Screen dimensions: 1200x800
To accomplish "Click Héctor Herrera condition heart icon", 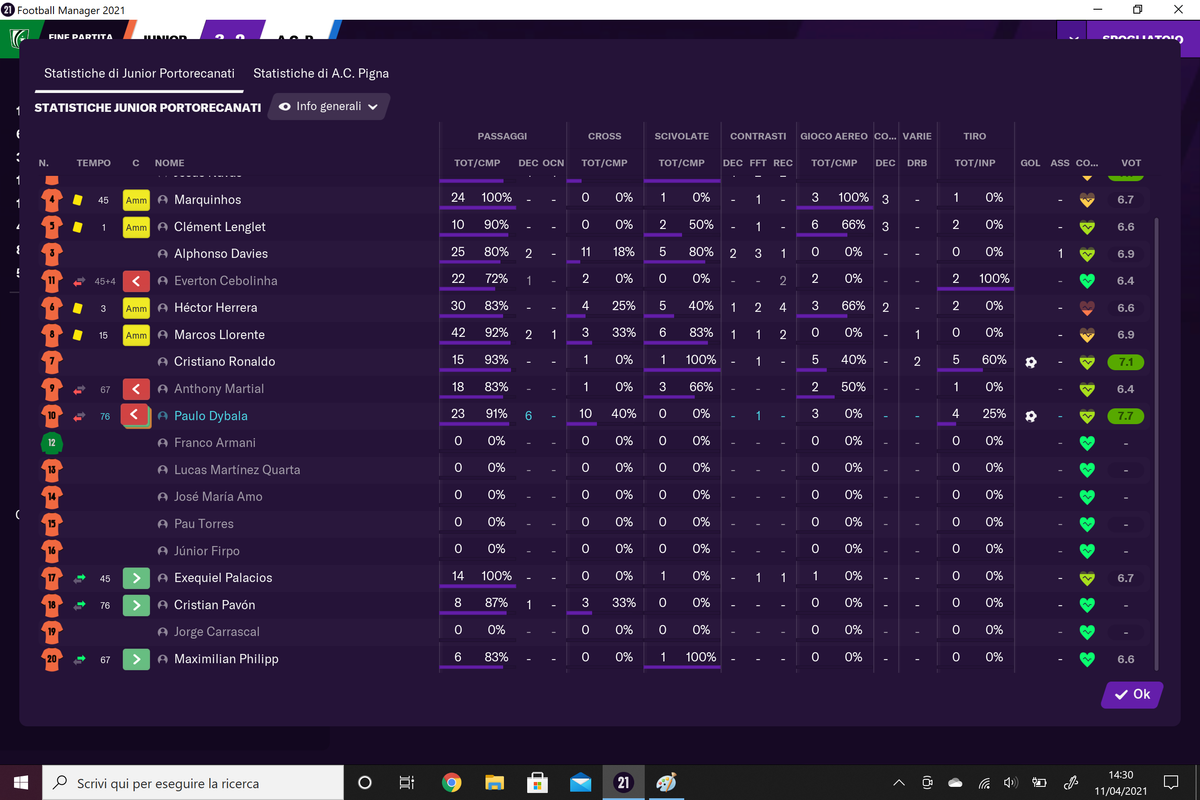I will (1087, 308).
